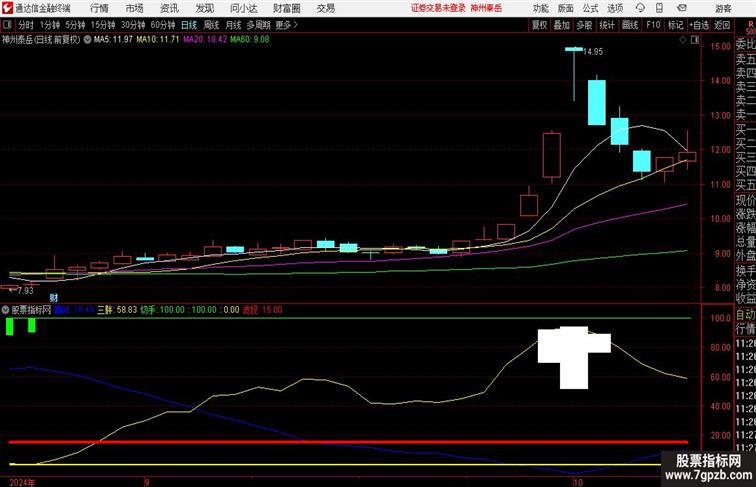
Task: Click the 15.00 price axis label
Action: click(721, 46)
